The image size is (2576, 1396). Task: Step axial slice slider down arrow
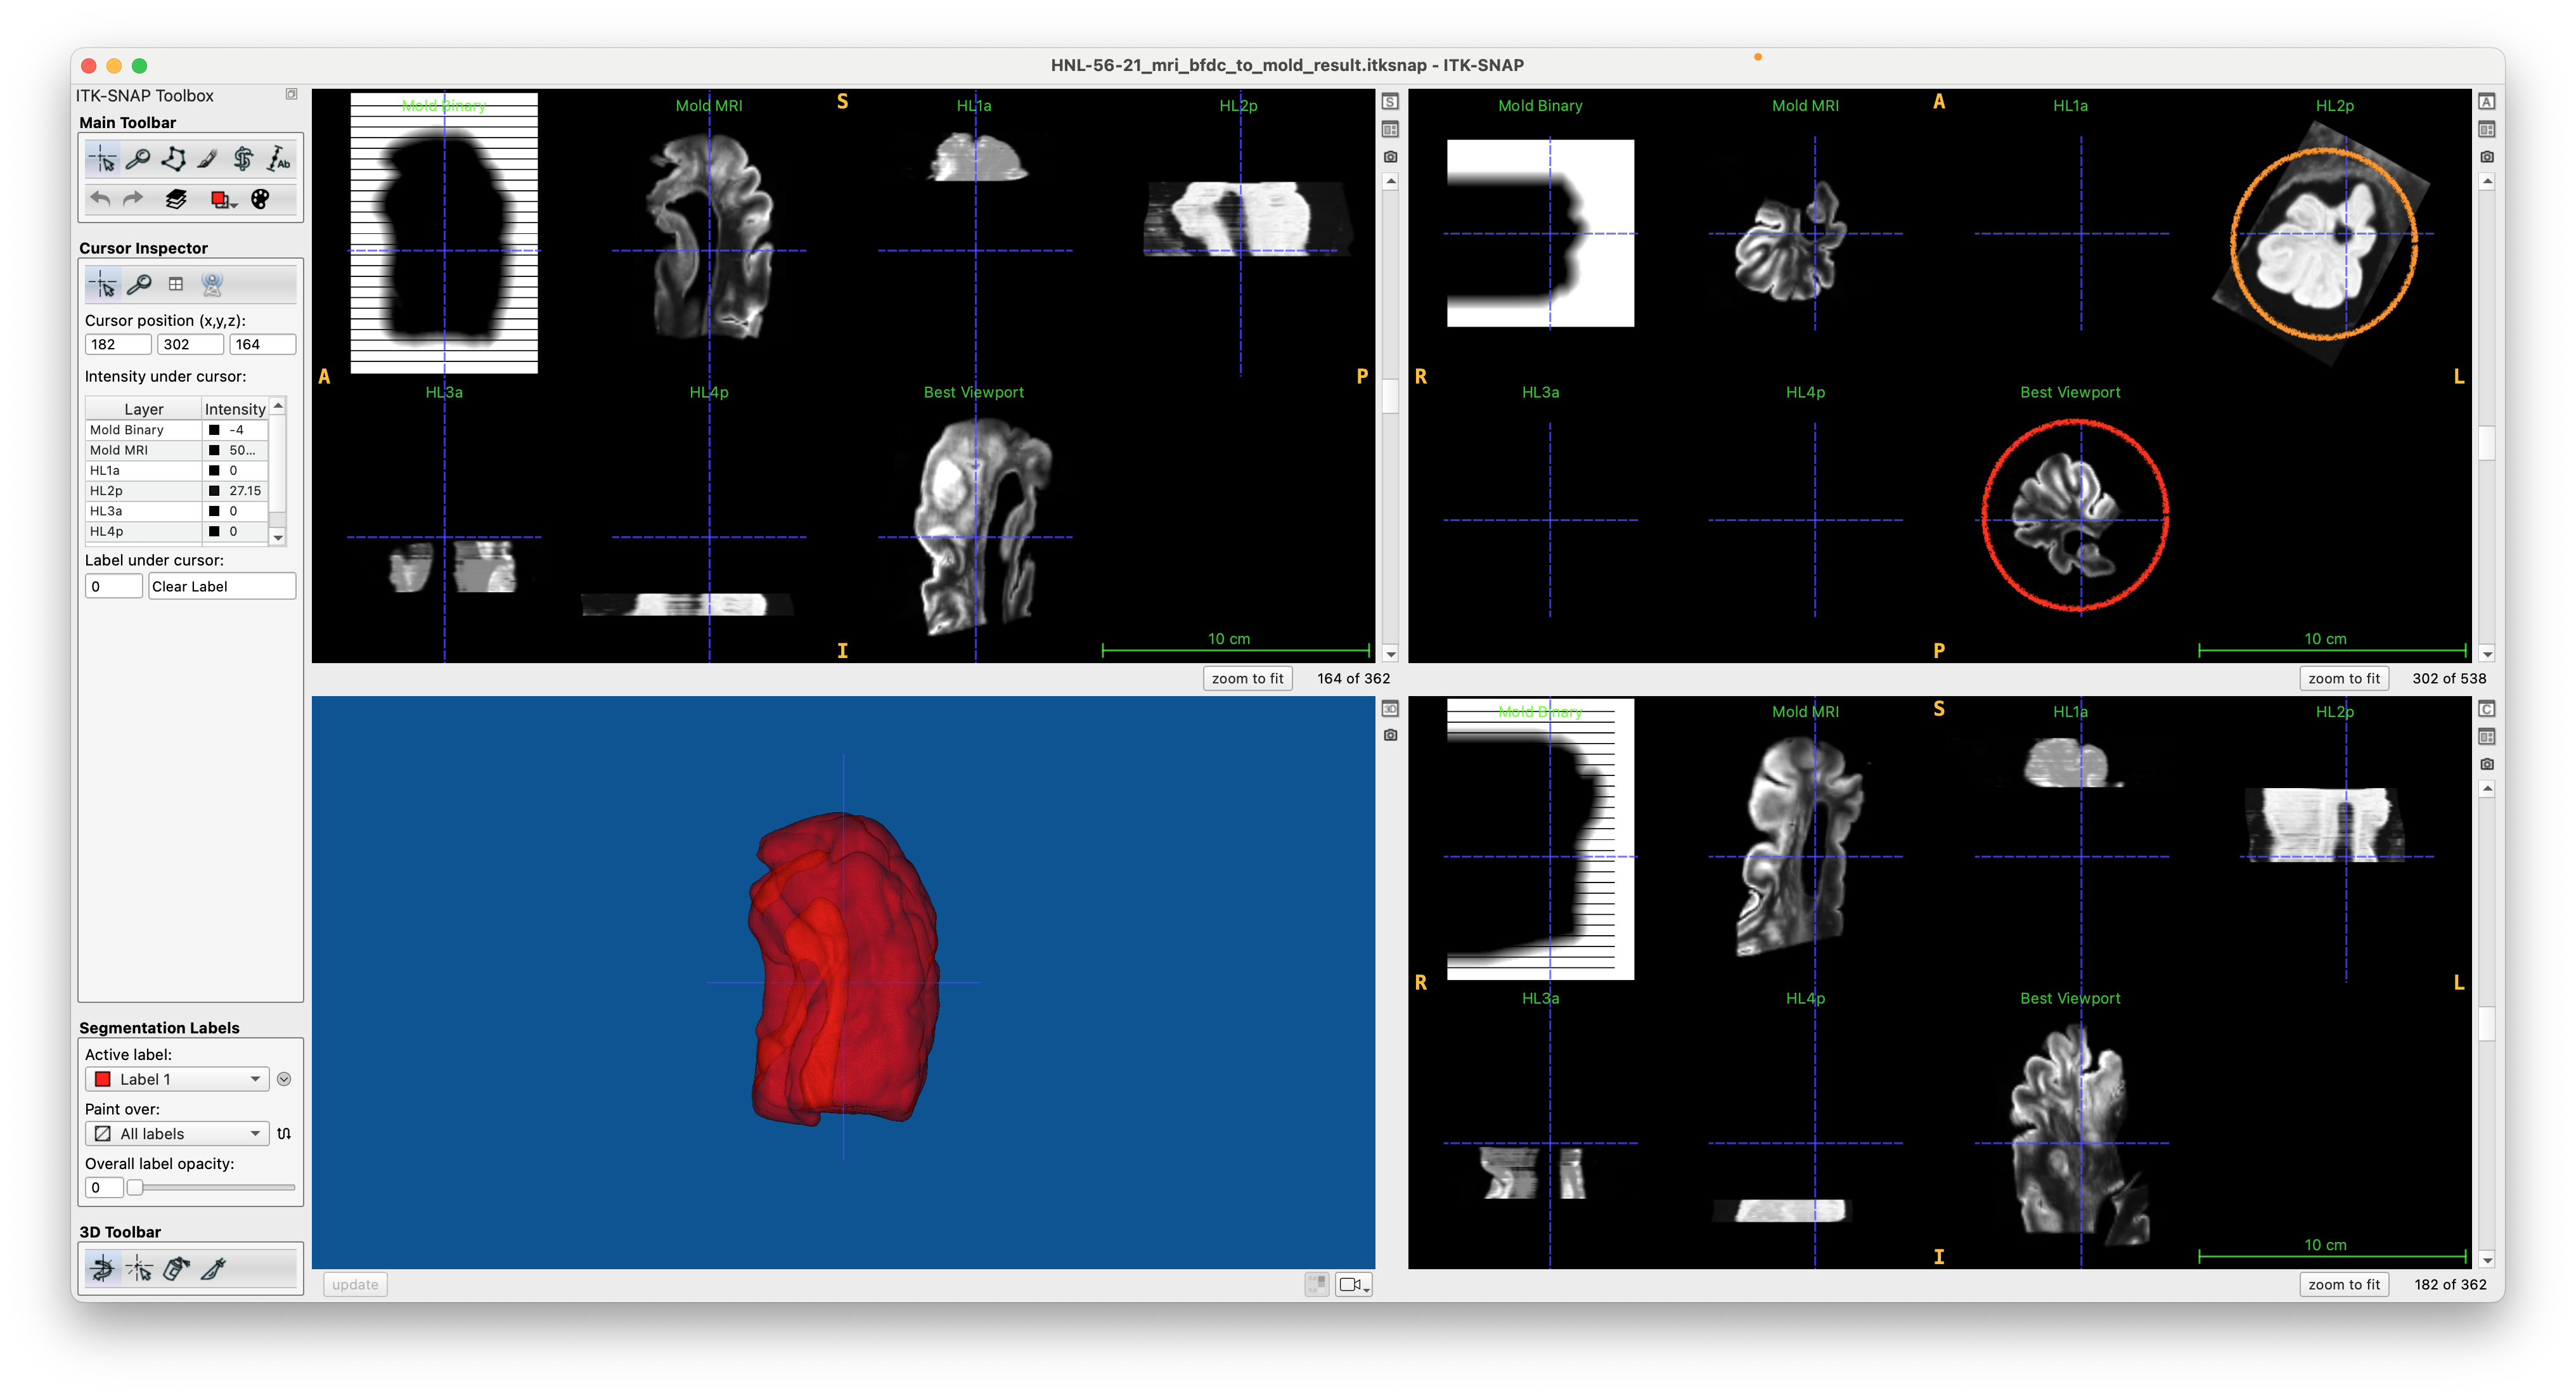coord(2487,654)
